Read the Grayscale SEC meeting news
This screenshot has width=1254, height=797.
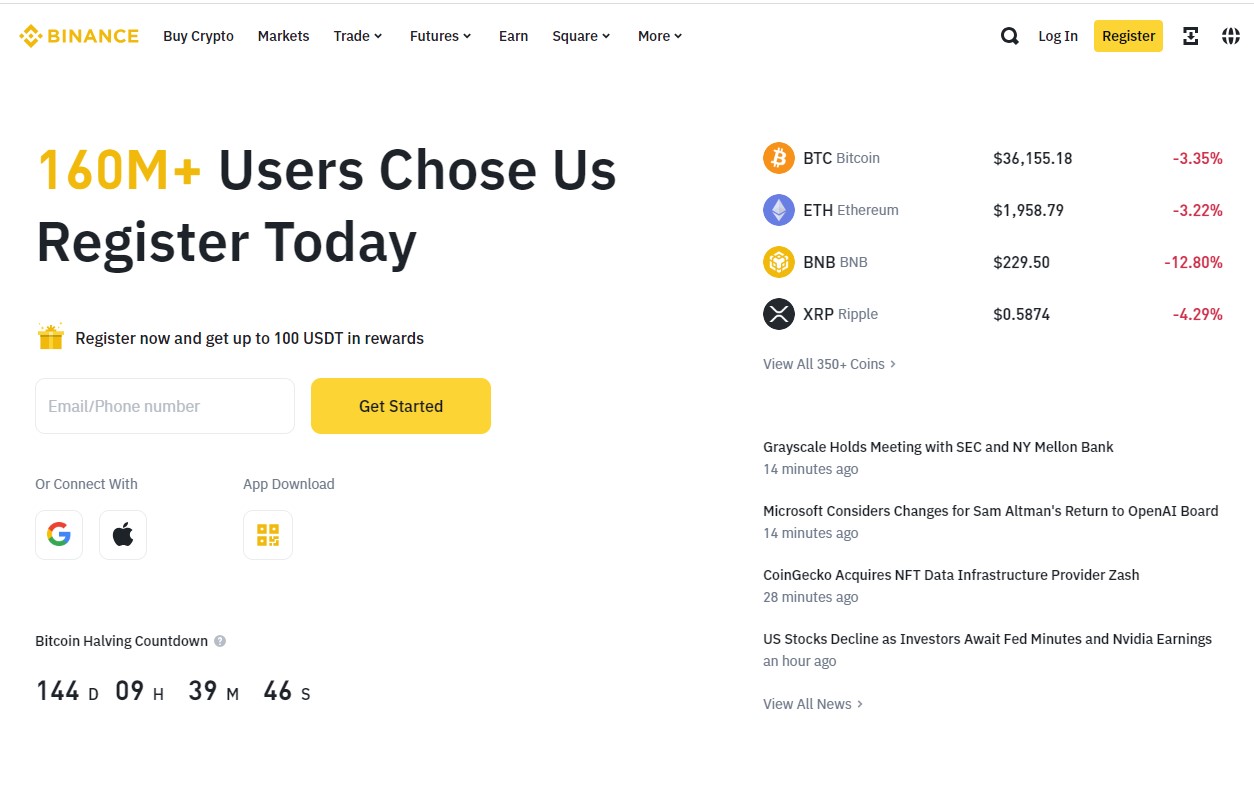click(938, 447)
